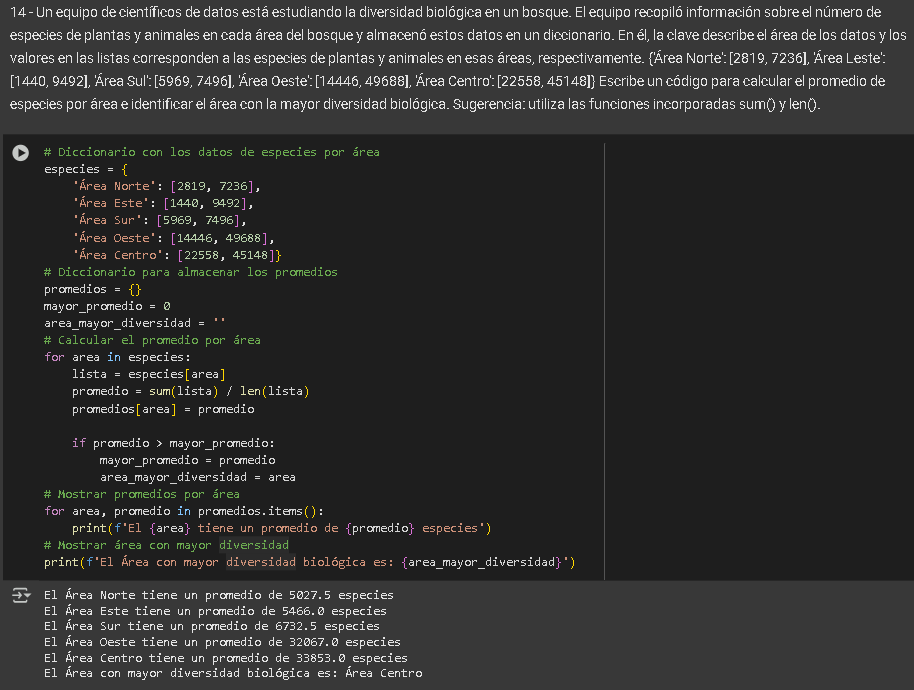Viewport: 914px width, 690px height.
Task: Click the line 'for area in especies:'
Action: 117,357
